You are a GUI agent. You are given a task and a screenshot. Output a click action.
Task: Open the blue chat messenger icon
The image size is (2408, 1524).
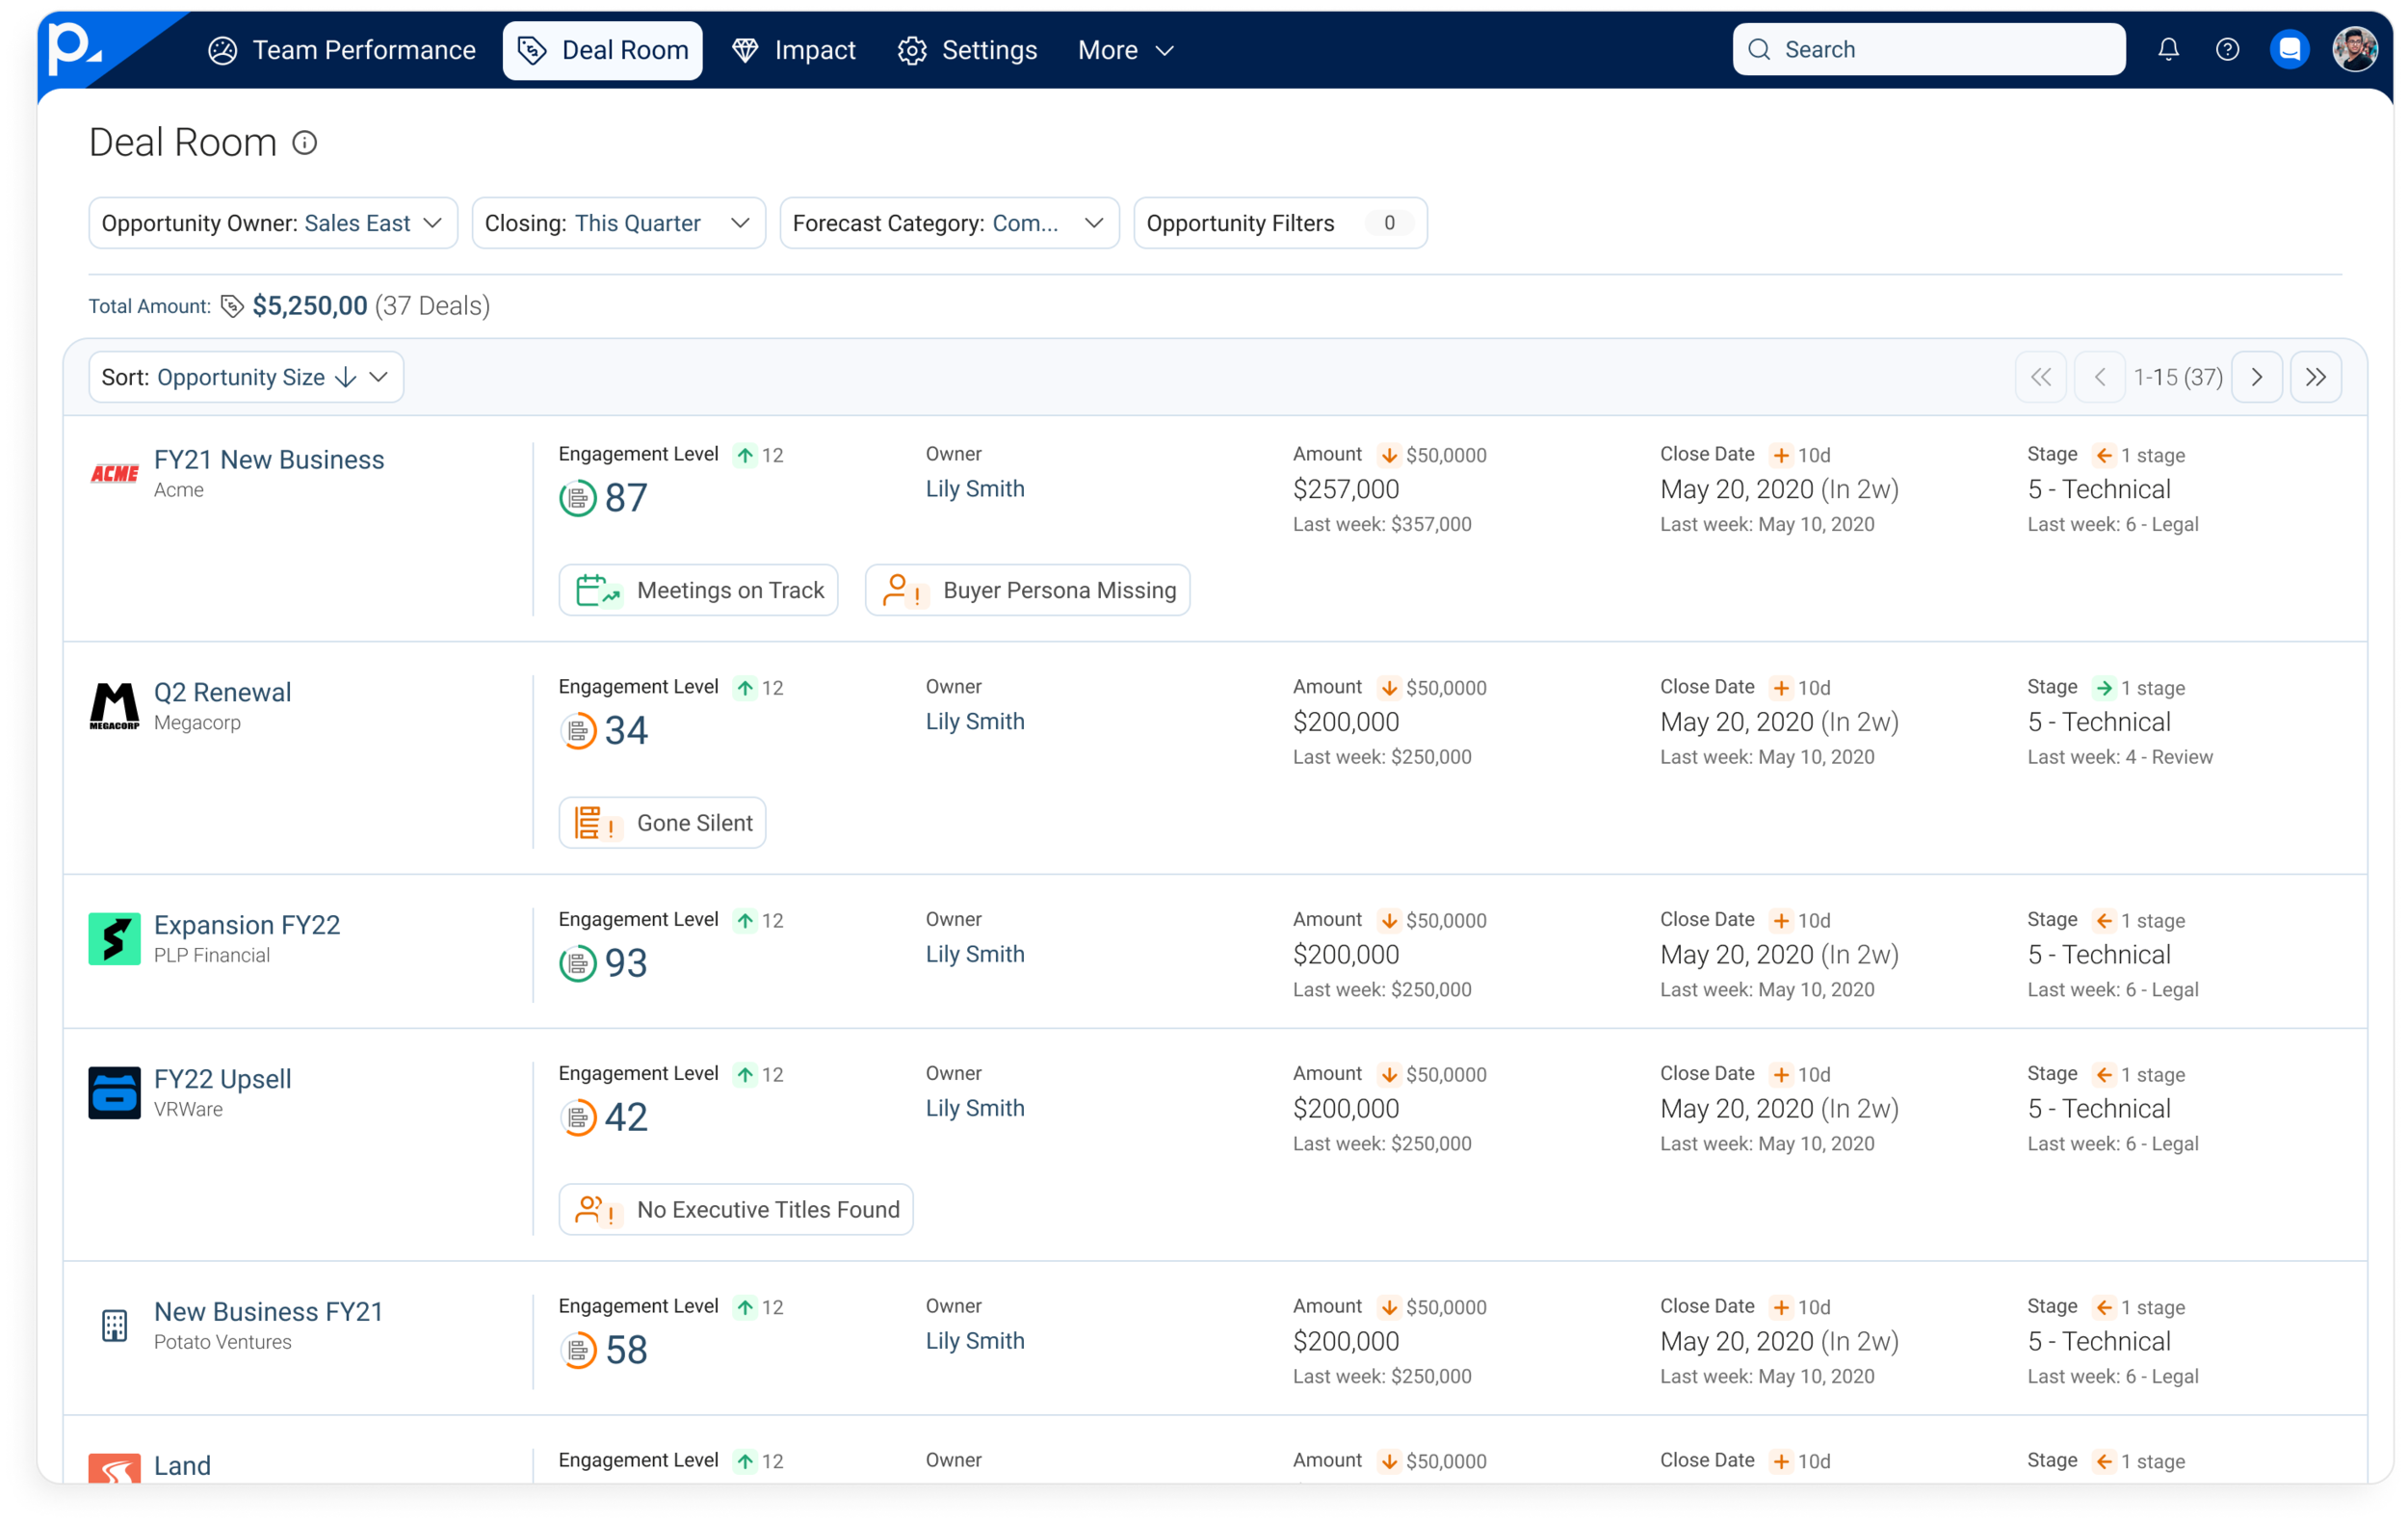coord(2289,49)
